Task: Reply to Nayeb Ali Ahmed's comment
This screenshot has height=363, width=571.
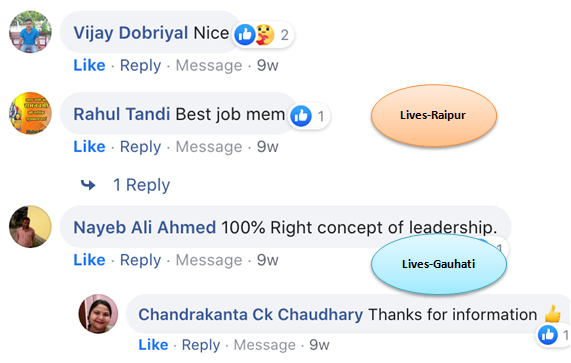Action: coord(141,260)
